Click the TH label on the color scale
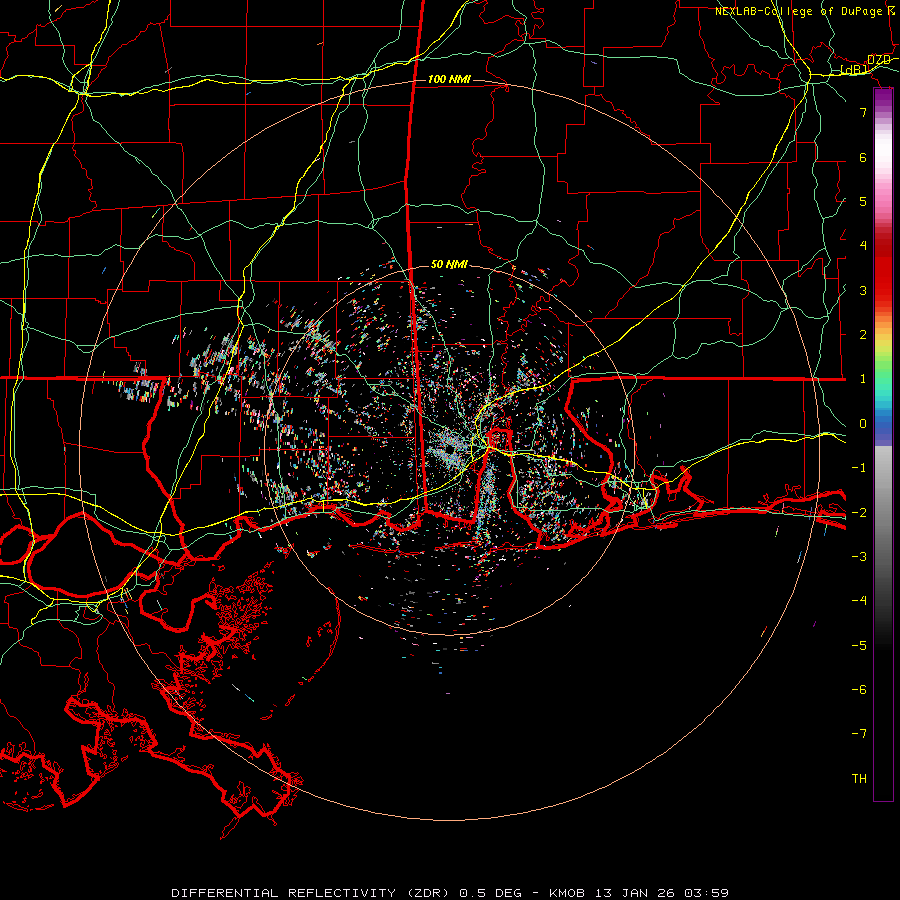Viewport: 900px width, 900px height. 859,779
